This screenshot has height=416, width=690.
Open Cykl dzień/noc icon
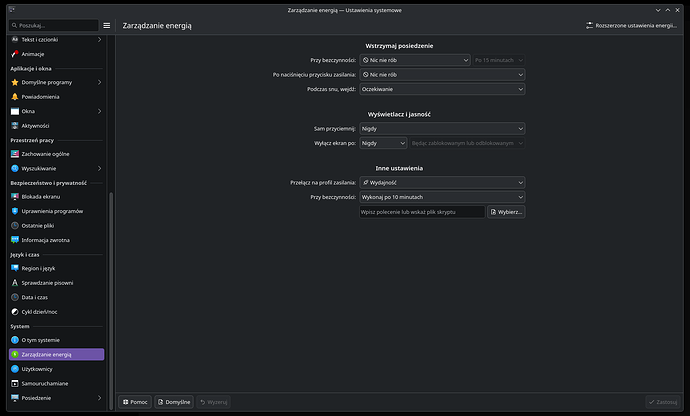point(14,311)
